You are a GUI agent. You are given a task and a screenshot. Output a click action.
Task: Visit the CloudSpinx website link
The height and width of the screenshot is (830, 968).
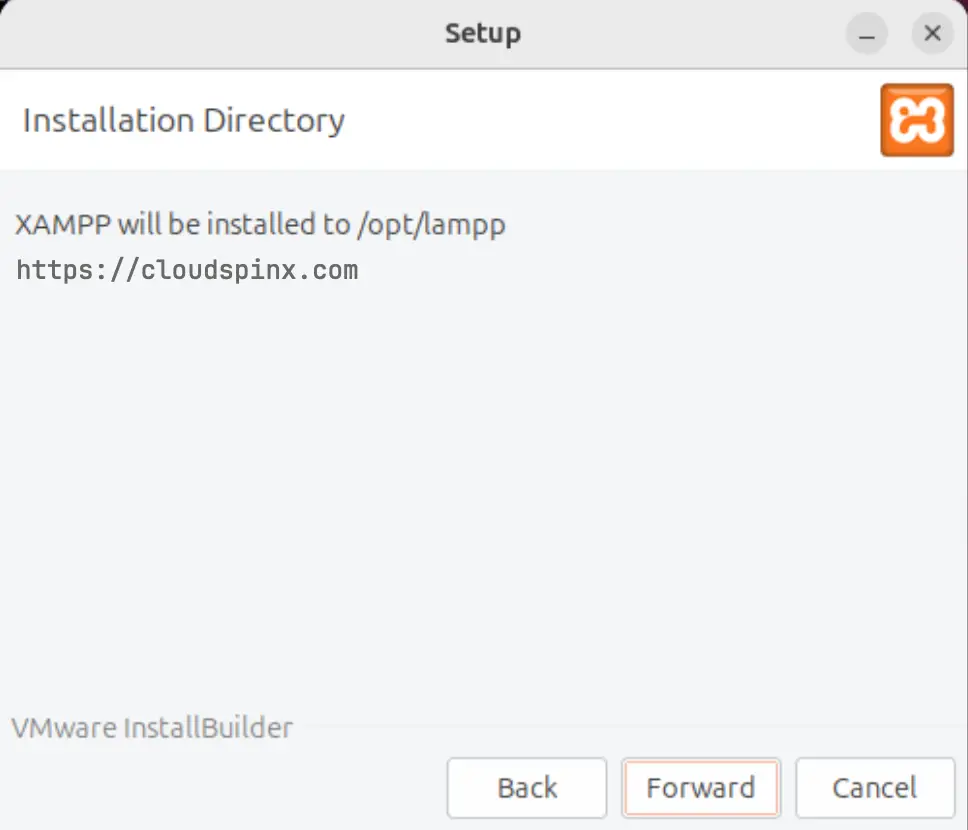click(x=187, y=269)
